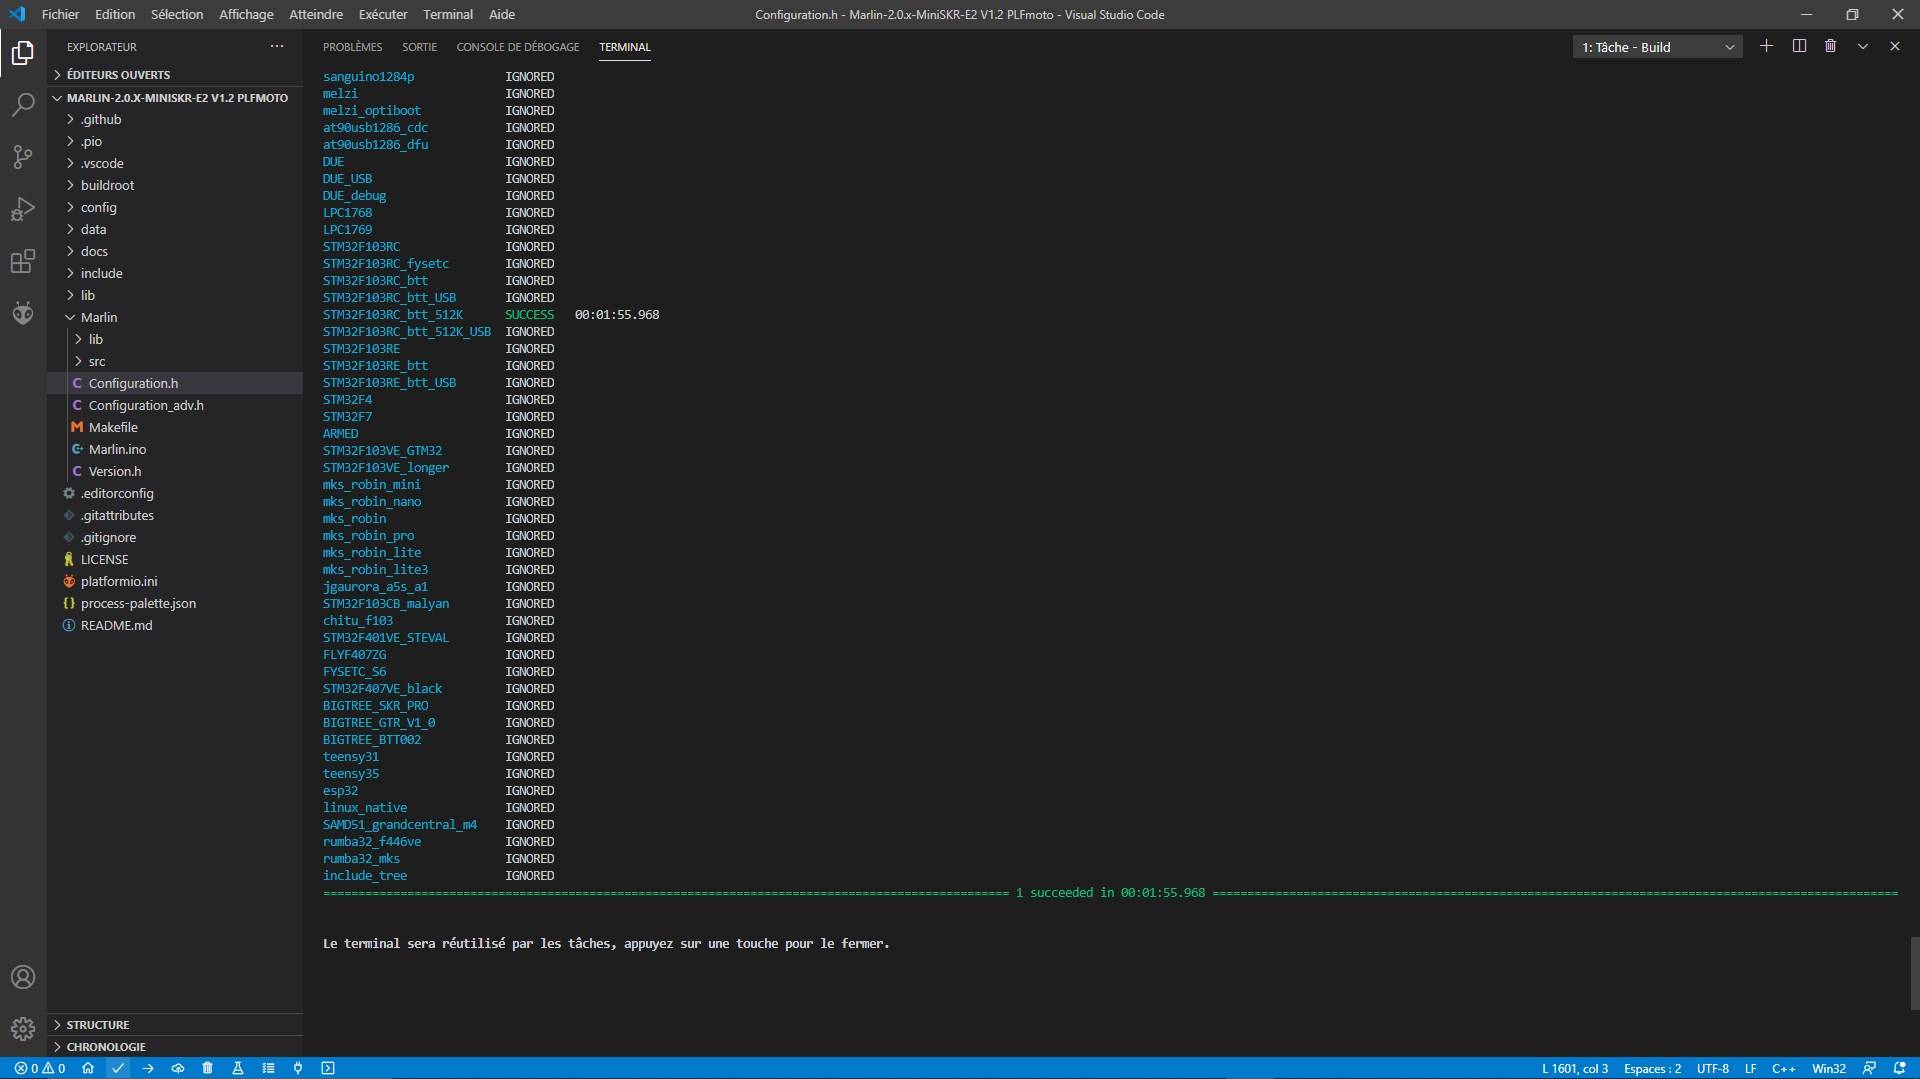Viewport: 1920px width, 1079px height.
Task: Open Configuration_adv.h file
Action: click(175, 405)
